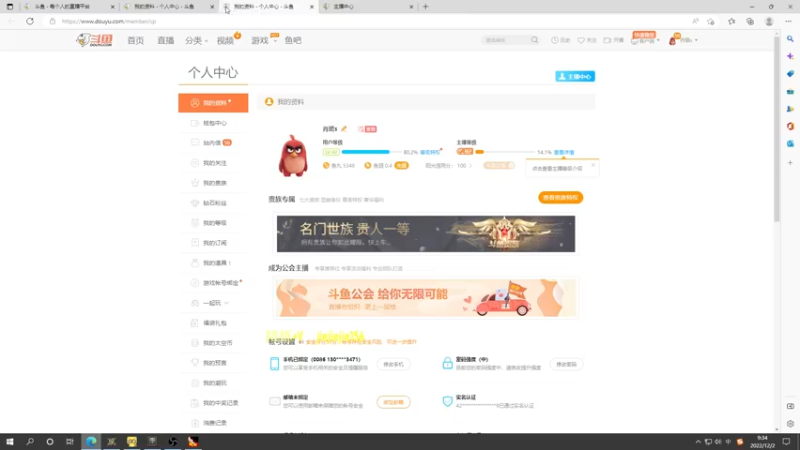800x450 pixels.
Task: Click the Windows Start button
Action: click(x=10, y=441)
